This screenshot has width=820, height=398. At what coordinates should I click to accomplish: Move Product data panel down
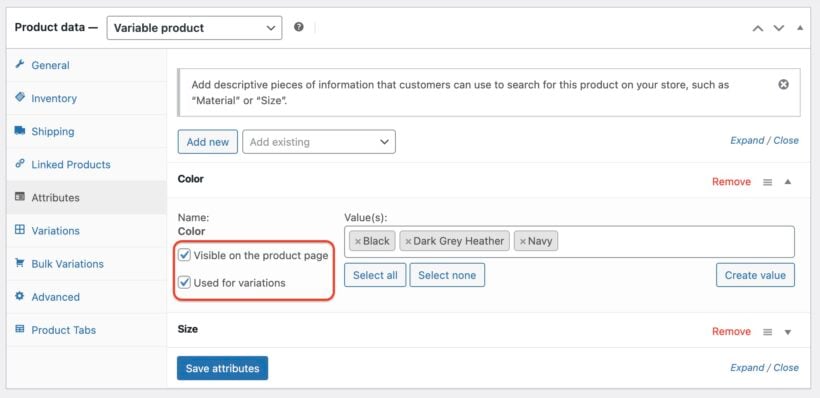pos(779,28)
